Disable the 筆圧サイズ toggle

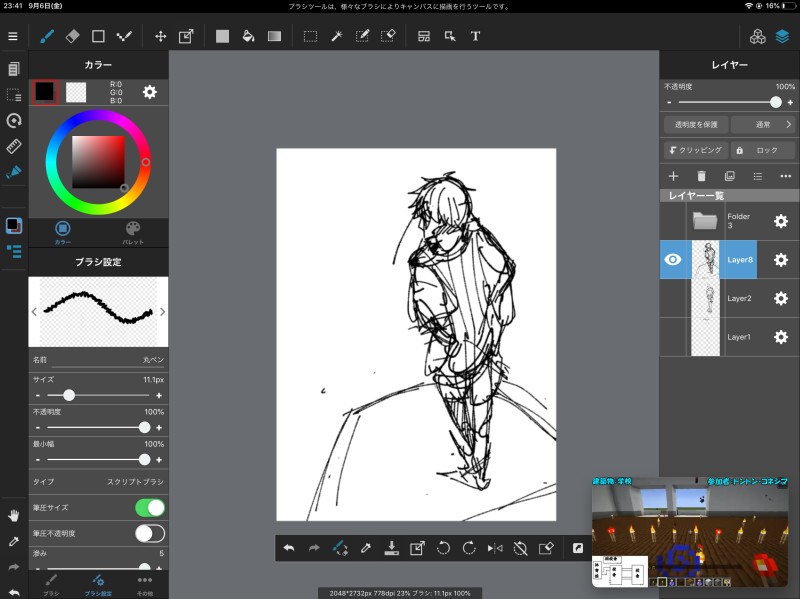(x=149, y=508)
